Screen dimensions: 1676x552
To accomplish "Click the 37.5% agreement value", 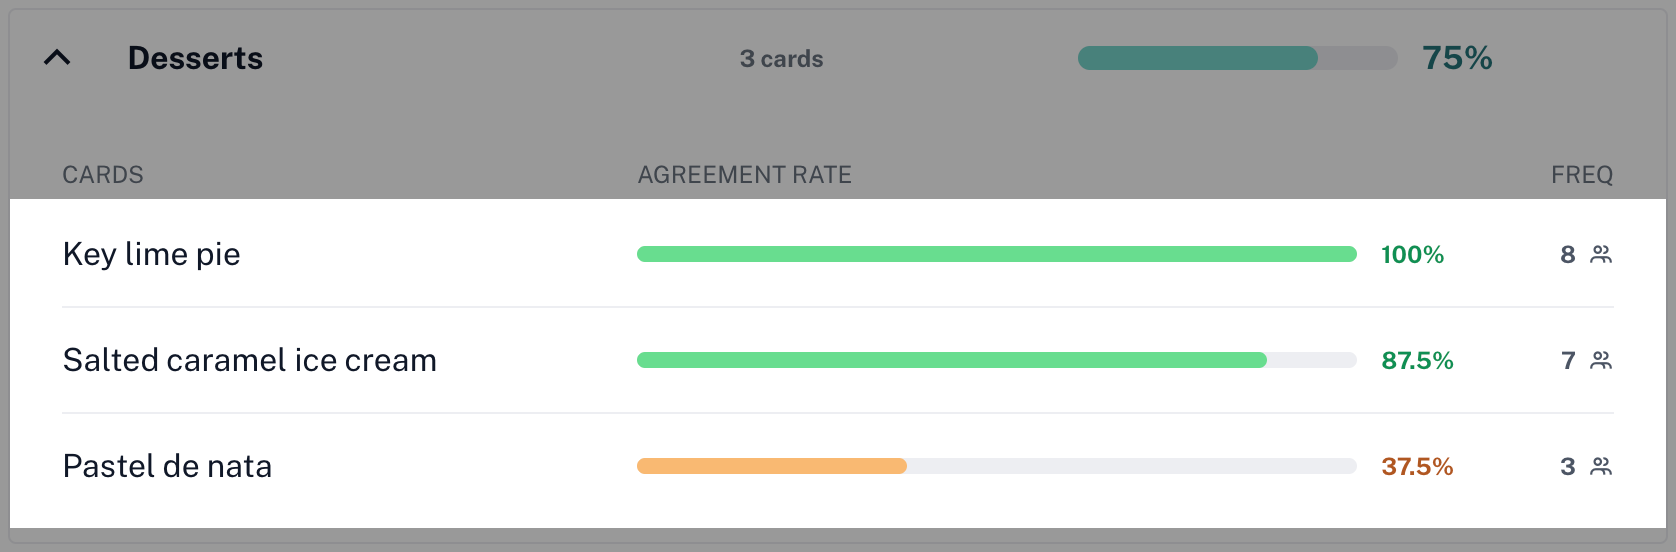I will pos(1417,467).
